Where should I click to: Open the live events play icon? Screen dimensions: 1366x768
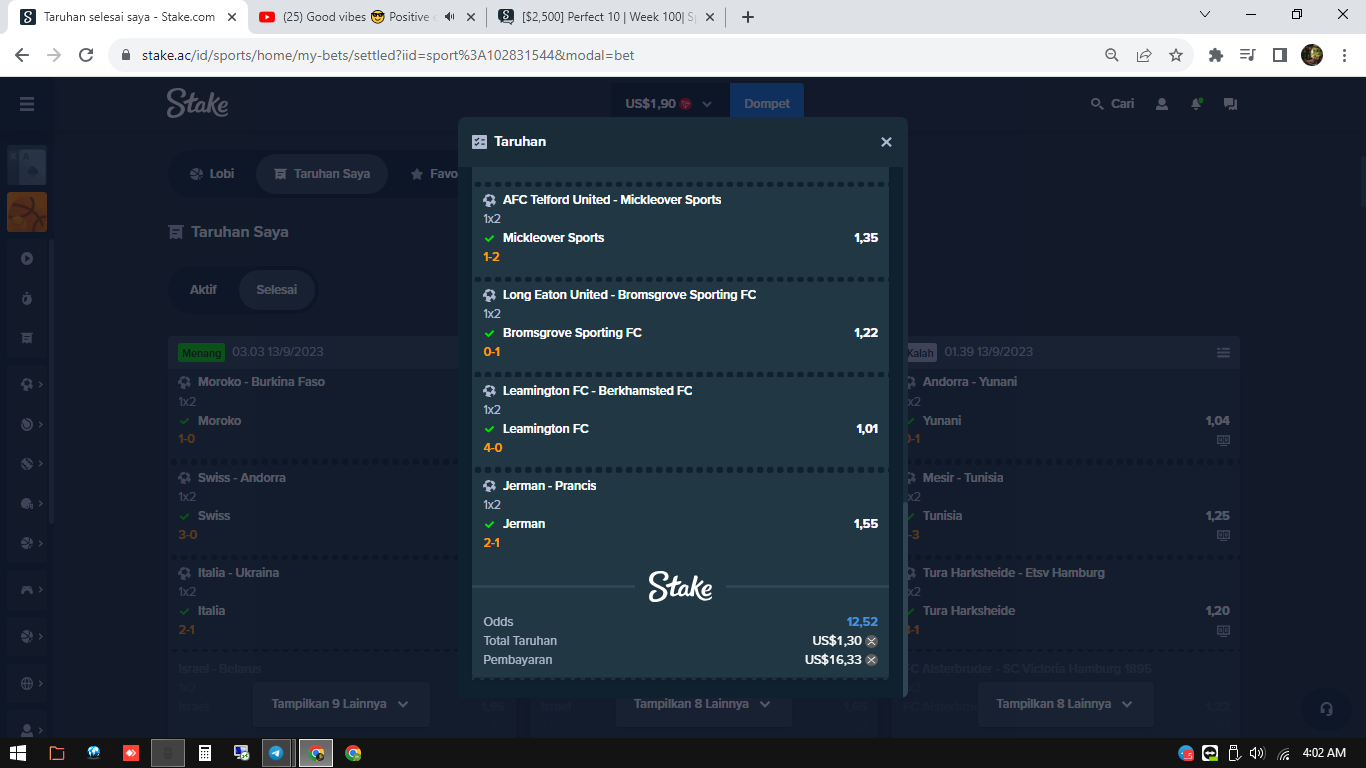click(27, 259)
